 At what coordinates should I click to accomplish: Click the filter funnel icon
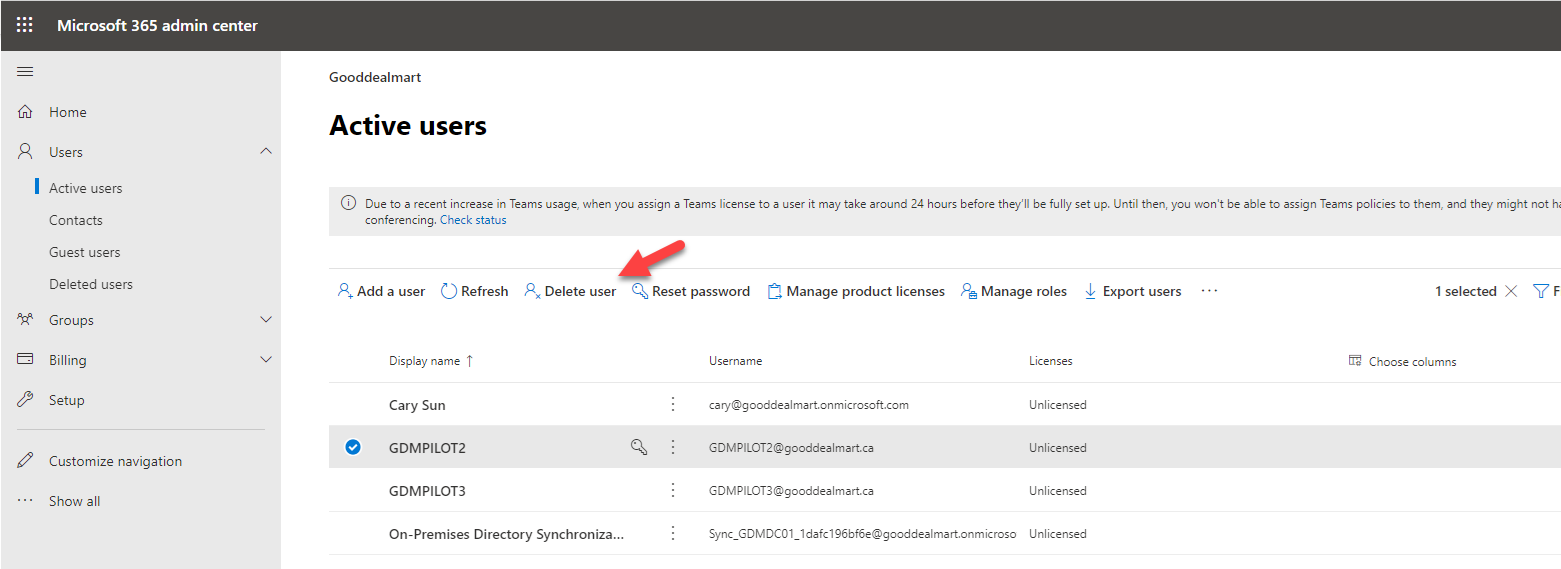[x=1541, y=291]
